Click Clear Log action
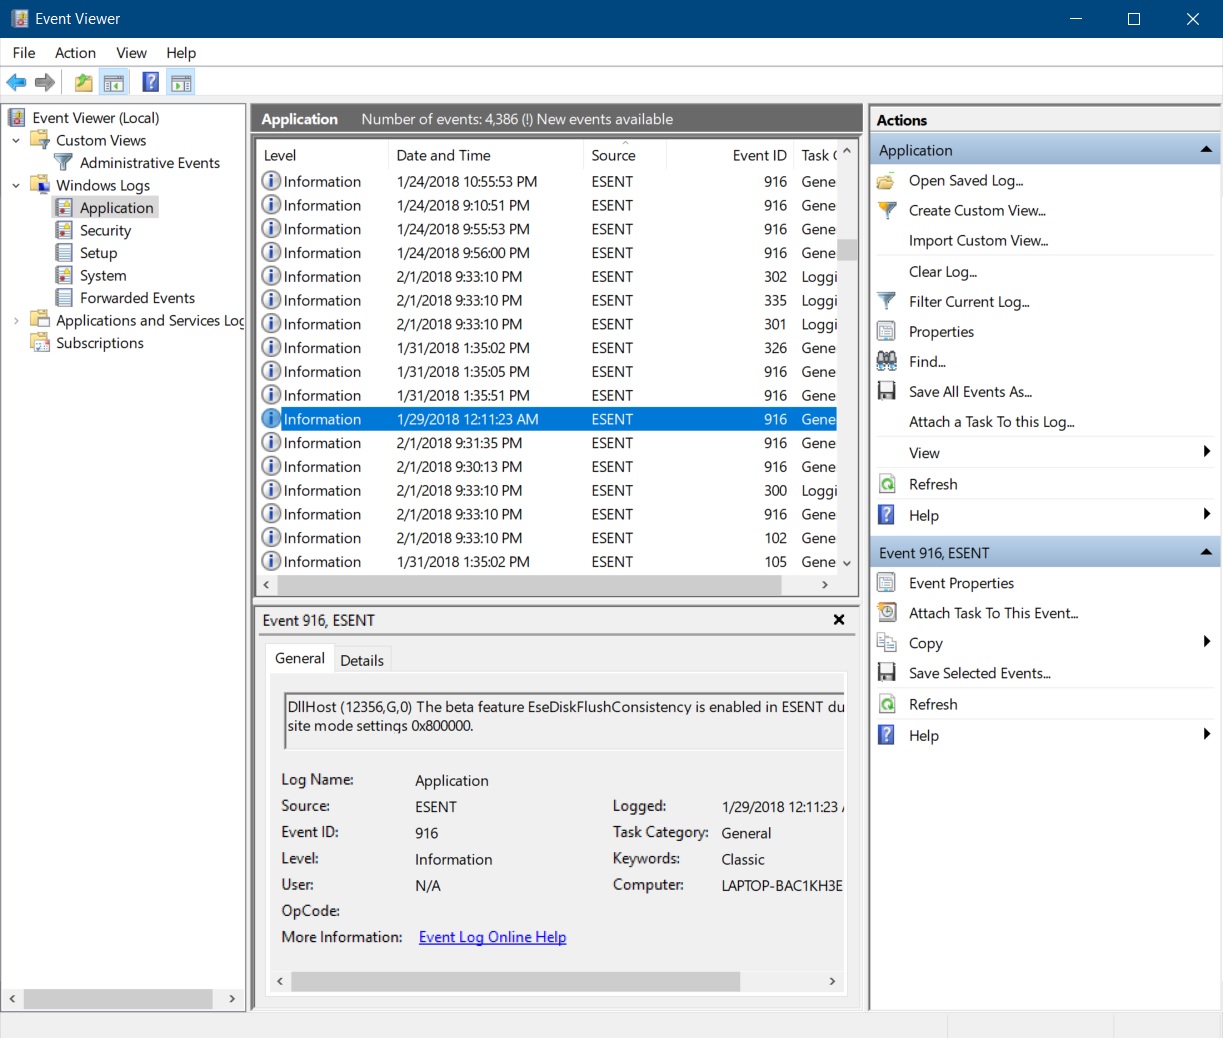The width and height of the screenshot is (1223, 1038). coord(942,272)
